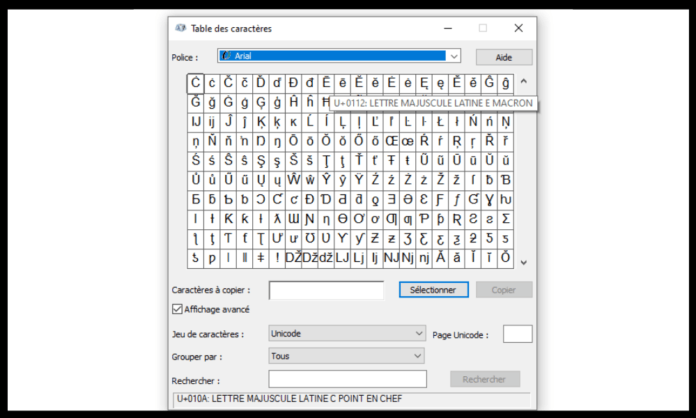696x418 pixels.
Task: Select the Š capital S caron cell
Action: 293,161
